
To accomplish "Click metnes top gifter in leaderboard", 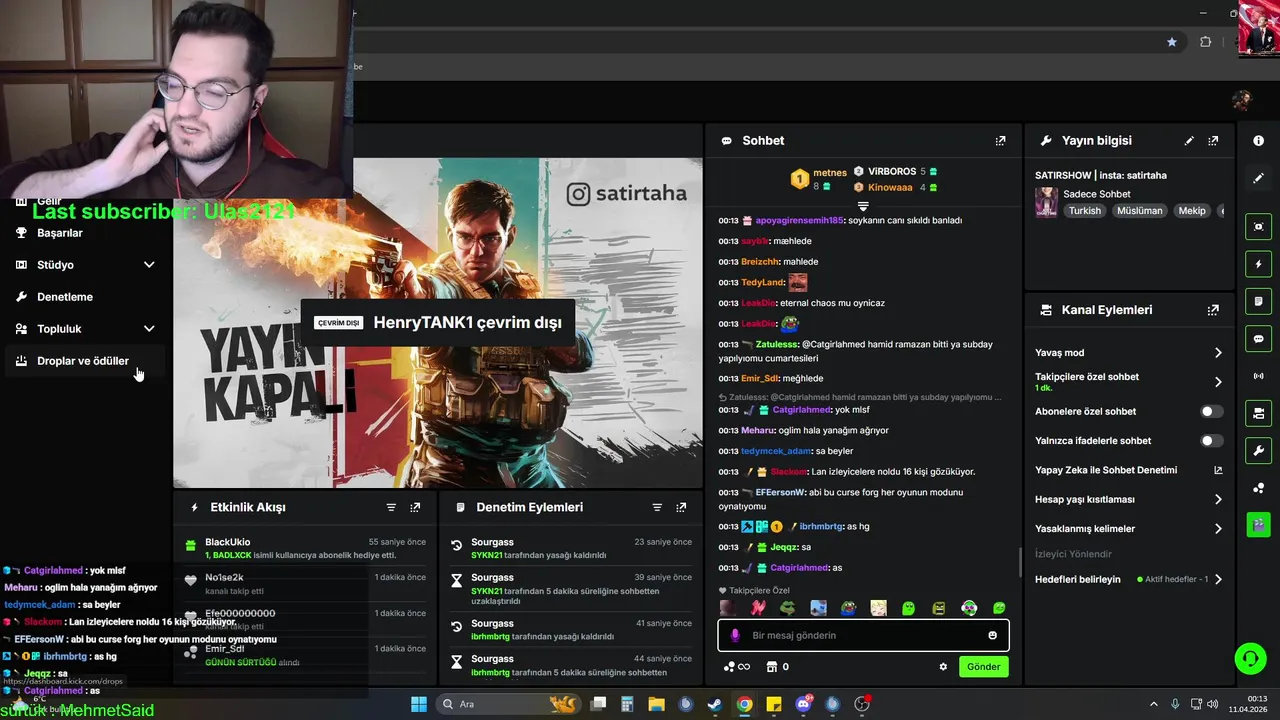I will pos(819,179).
